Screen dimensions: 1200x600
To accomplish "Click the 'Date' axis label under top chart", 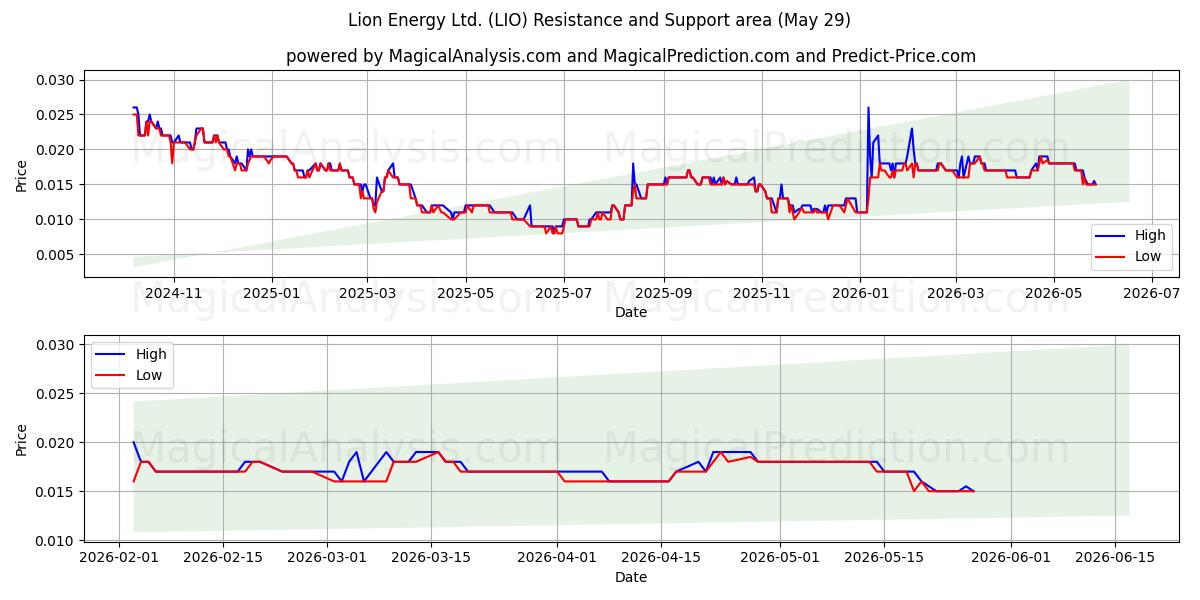I will [x=631, y=312].
